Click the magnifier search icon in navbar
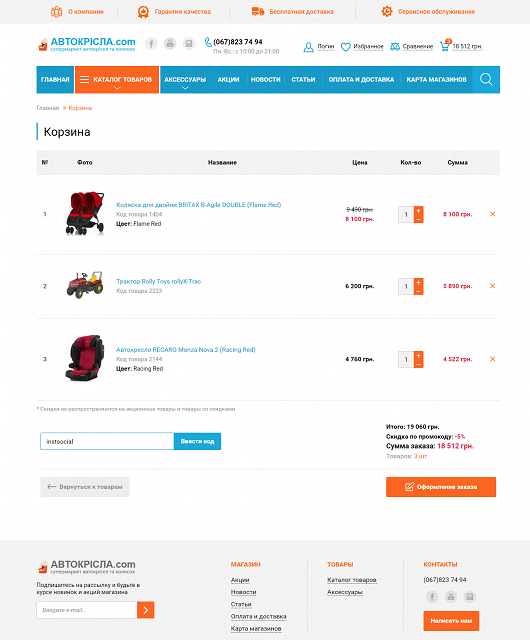Viewport: 530px width, 640px height. 486,79
